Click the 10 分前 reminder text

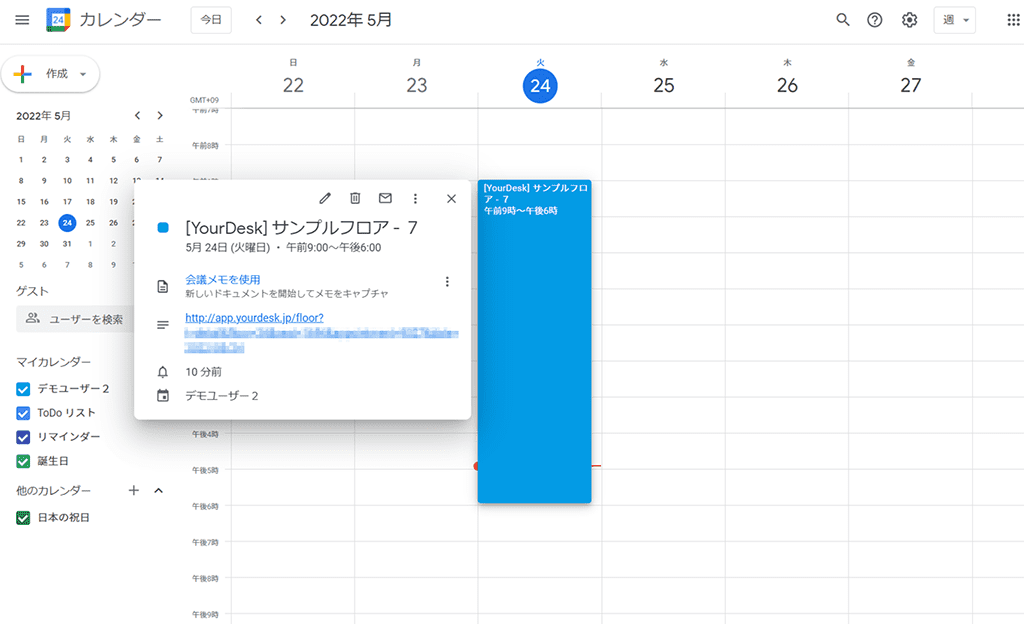coord(203,372)
